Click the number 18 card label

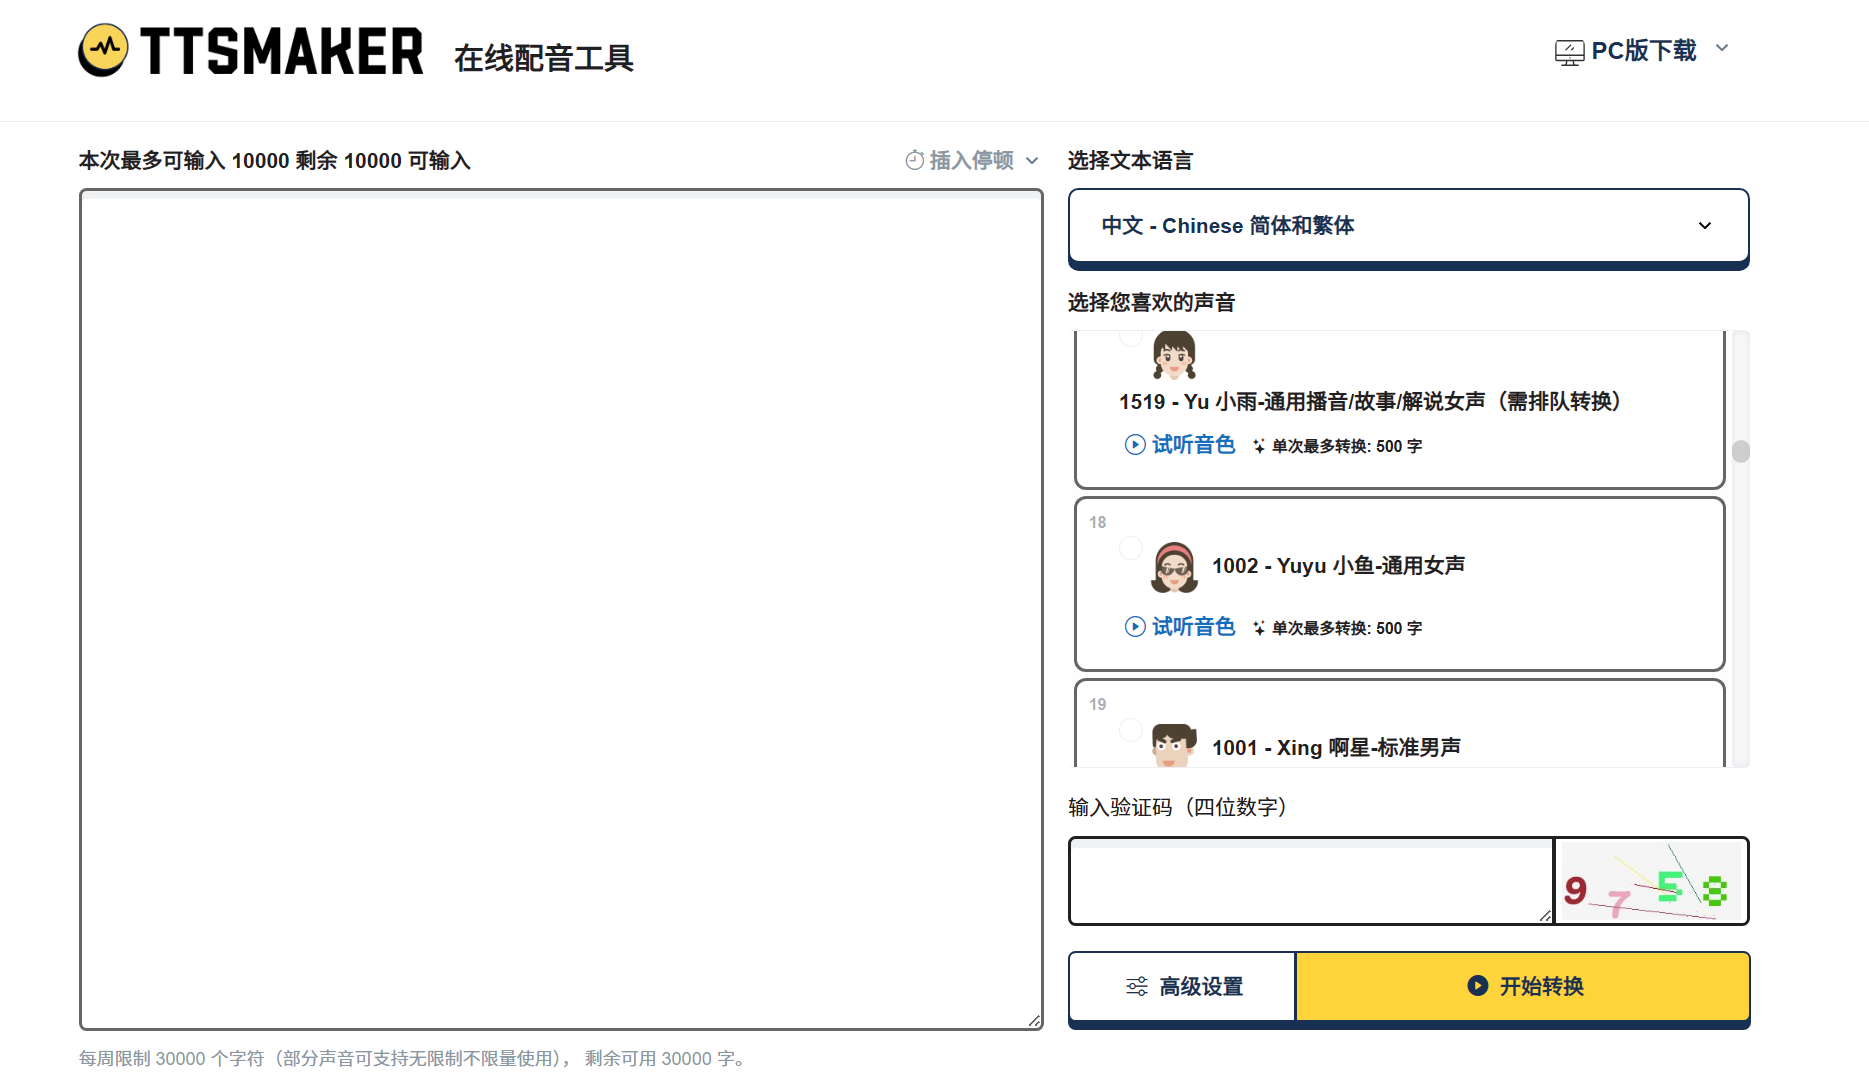(1098, 522)
